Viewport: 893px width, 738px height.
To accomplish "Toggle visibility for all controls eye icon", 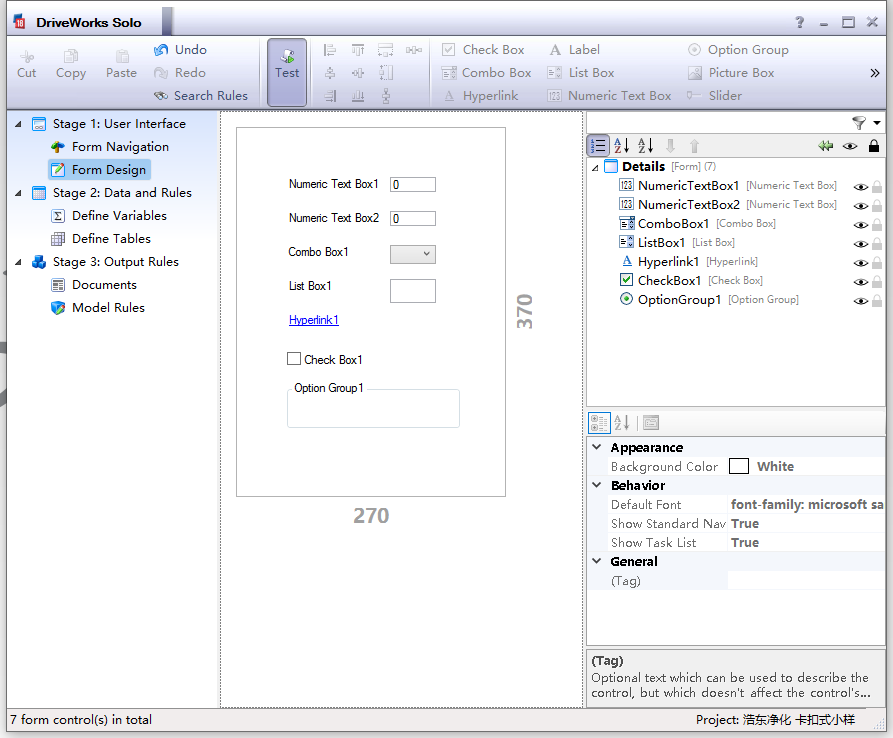I will pyautogui.click(x=850, y=146).
